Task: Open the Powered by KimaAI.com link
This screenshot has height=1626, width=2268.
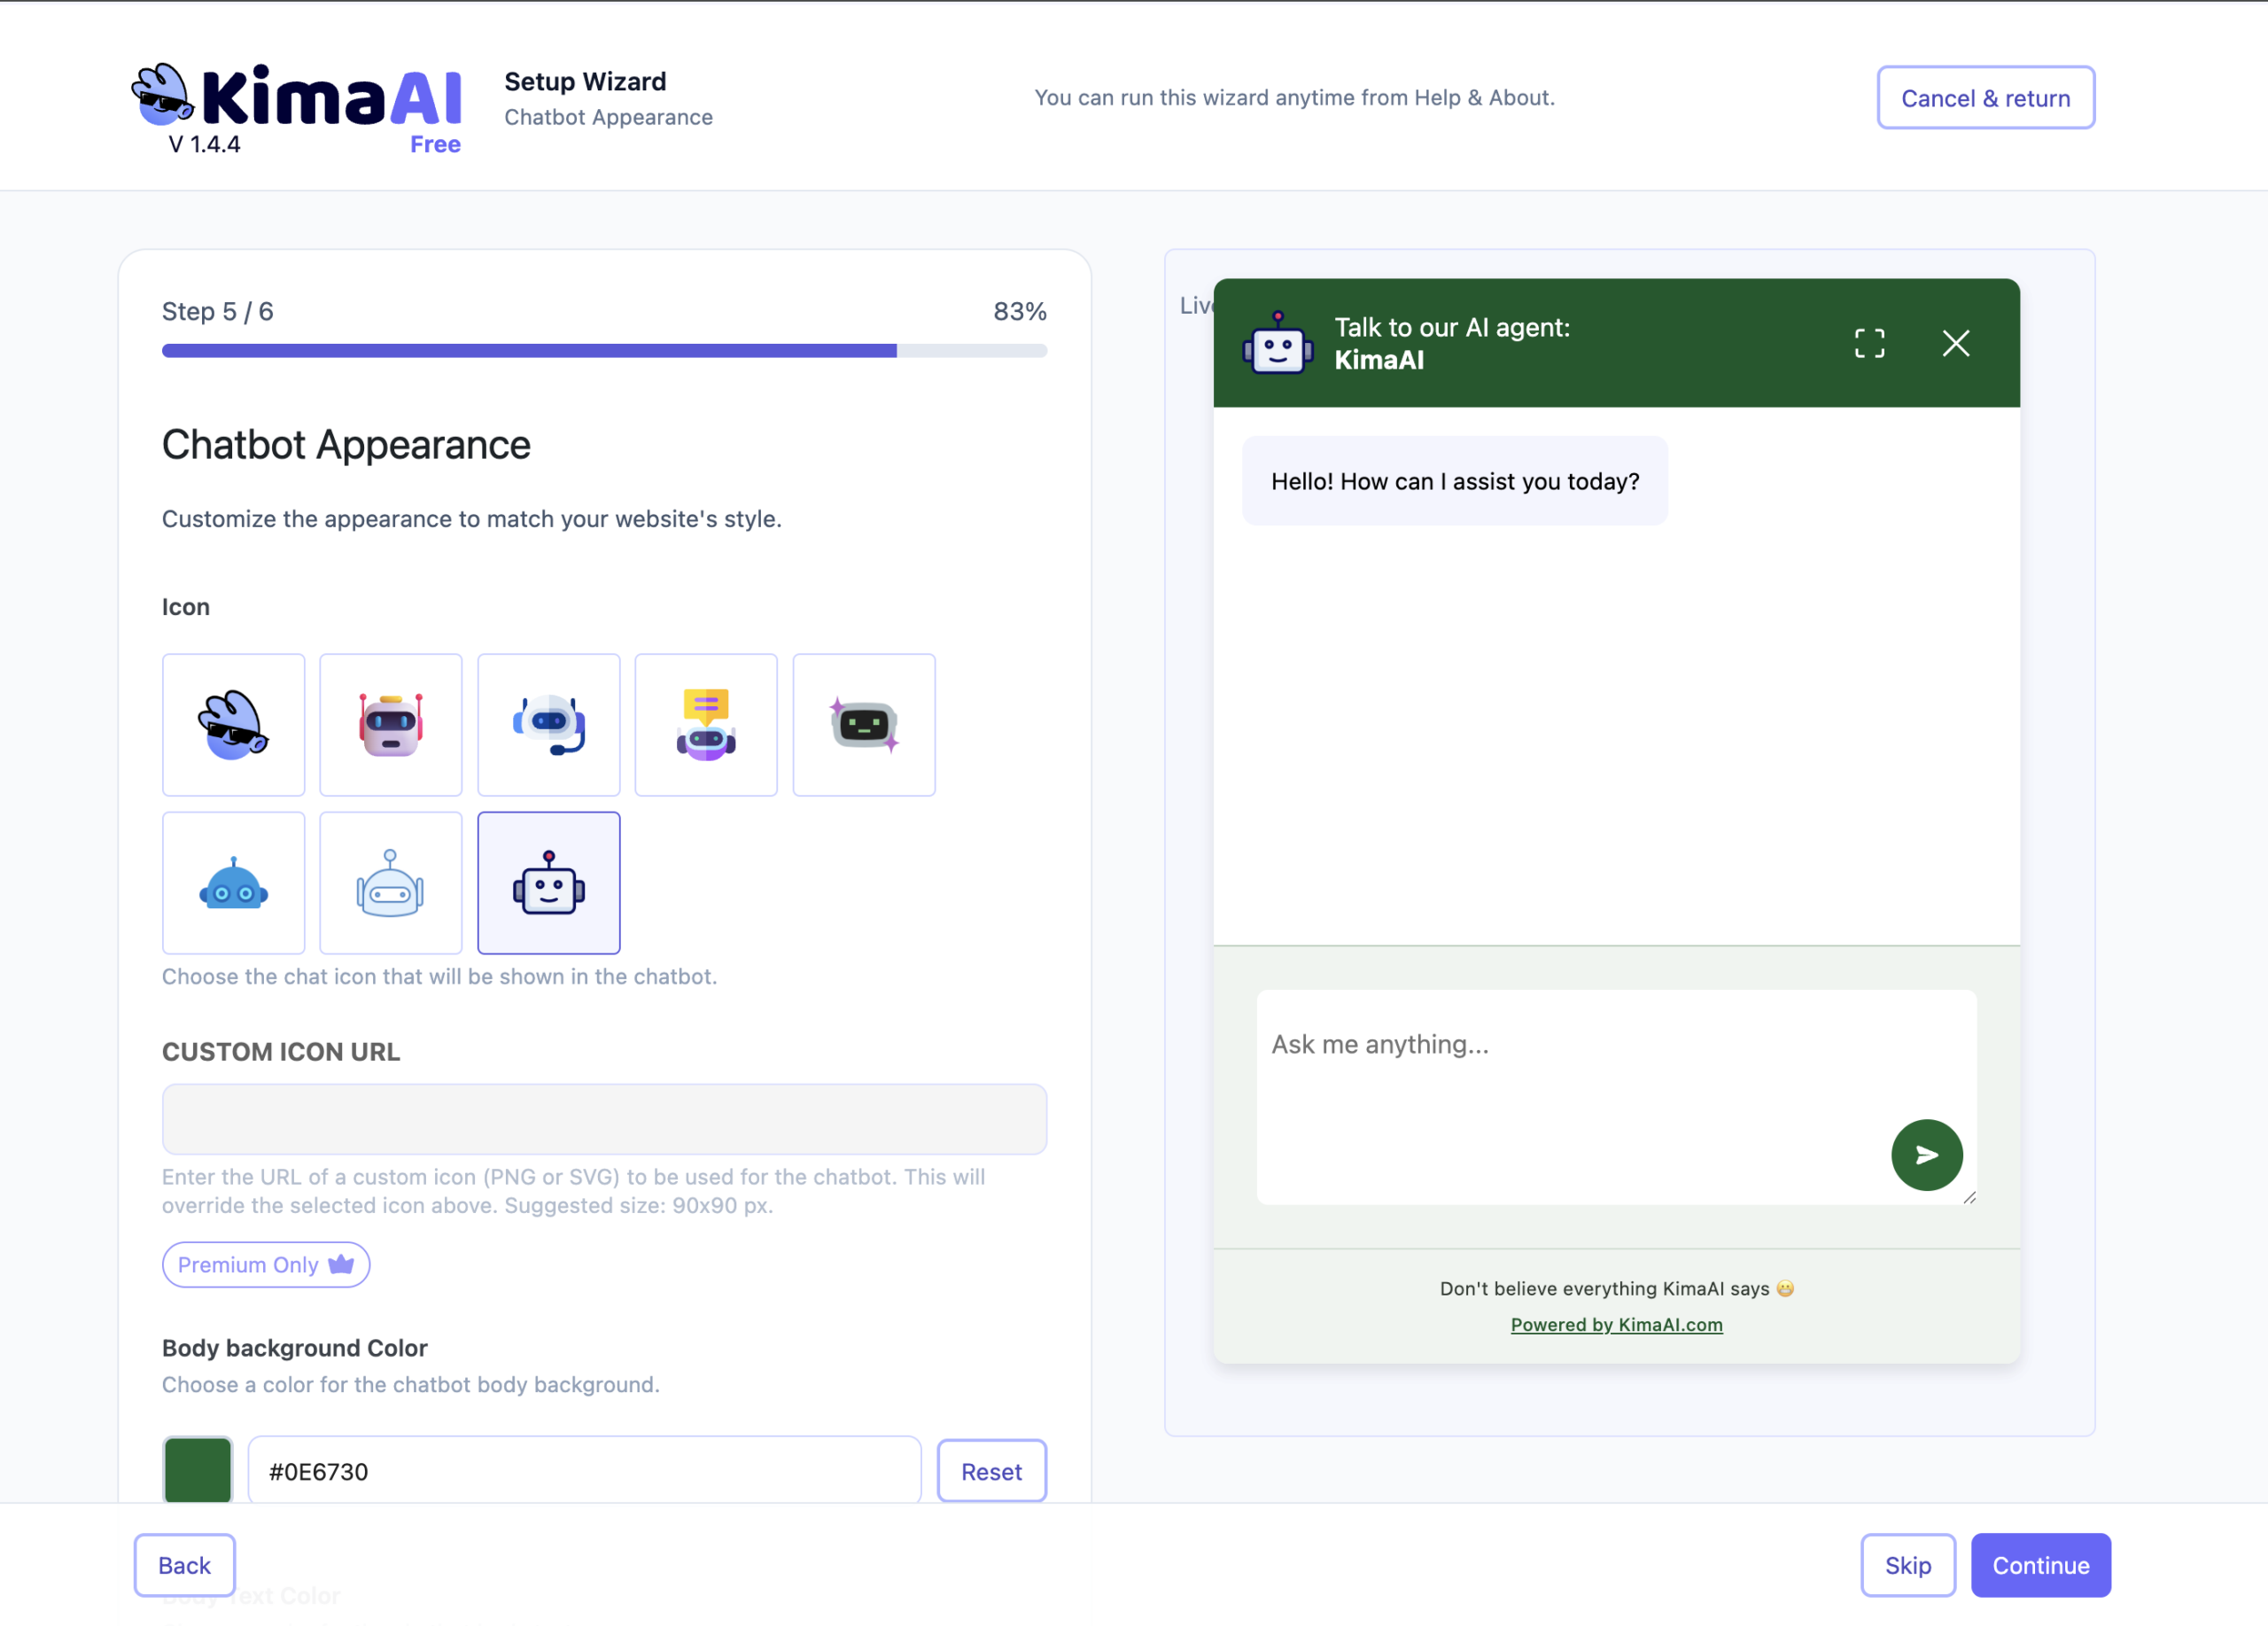Action: (x=1616, y=1324)
